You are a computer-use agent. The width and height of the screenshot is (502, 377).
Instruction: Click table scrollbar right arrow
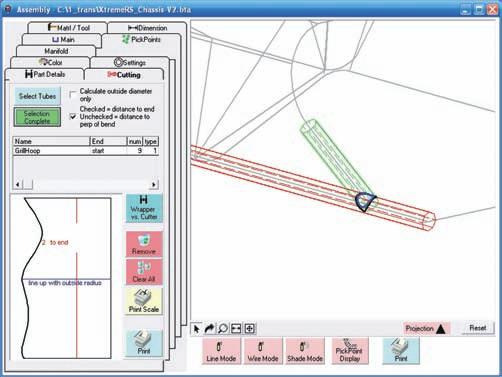(x=154, y=184)
